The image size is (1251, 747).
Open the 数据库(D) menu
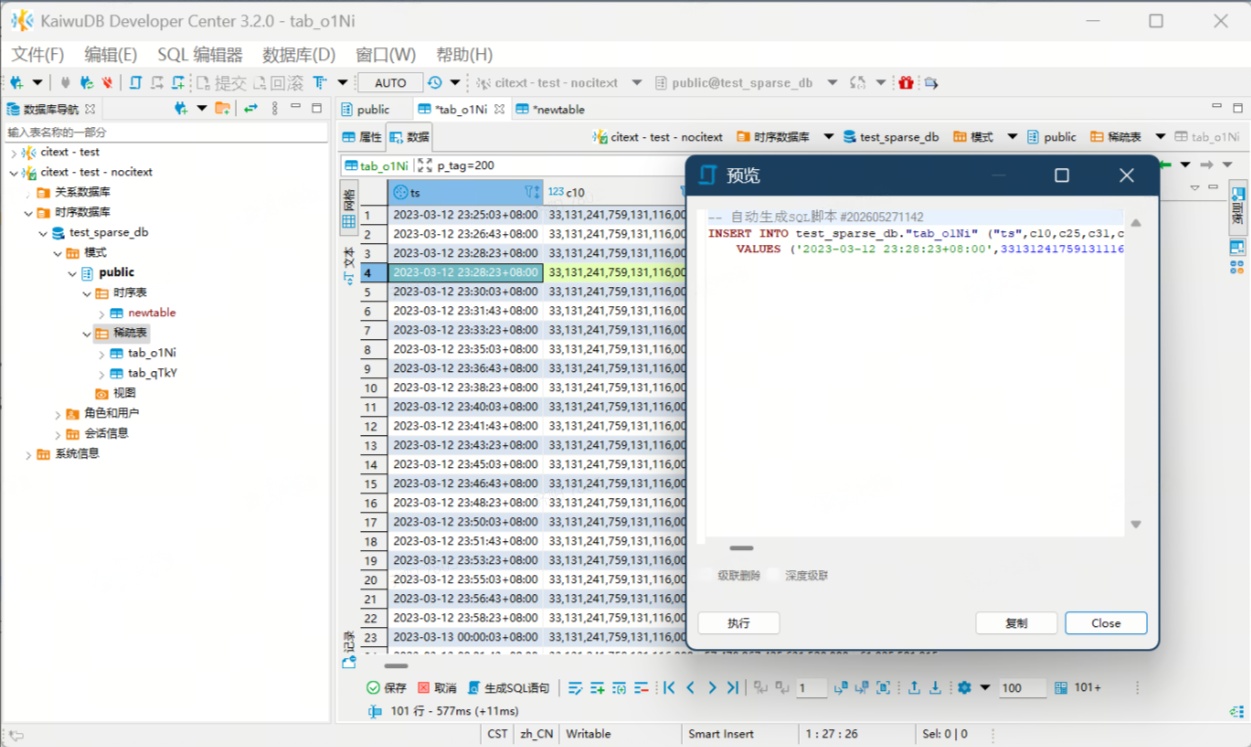(x=299, y=54)
